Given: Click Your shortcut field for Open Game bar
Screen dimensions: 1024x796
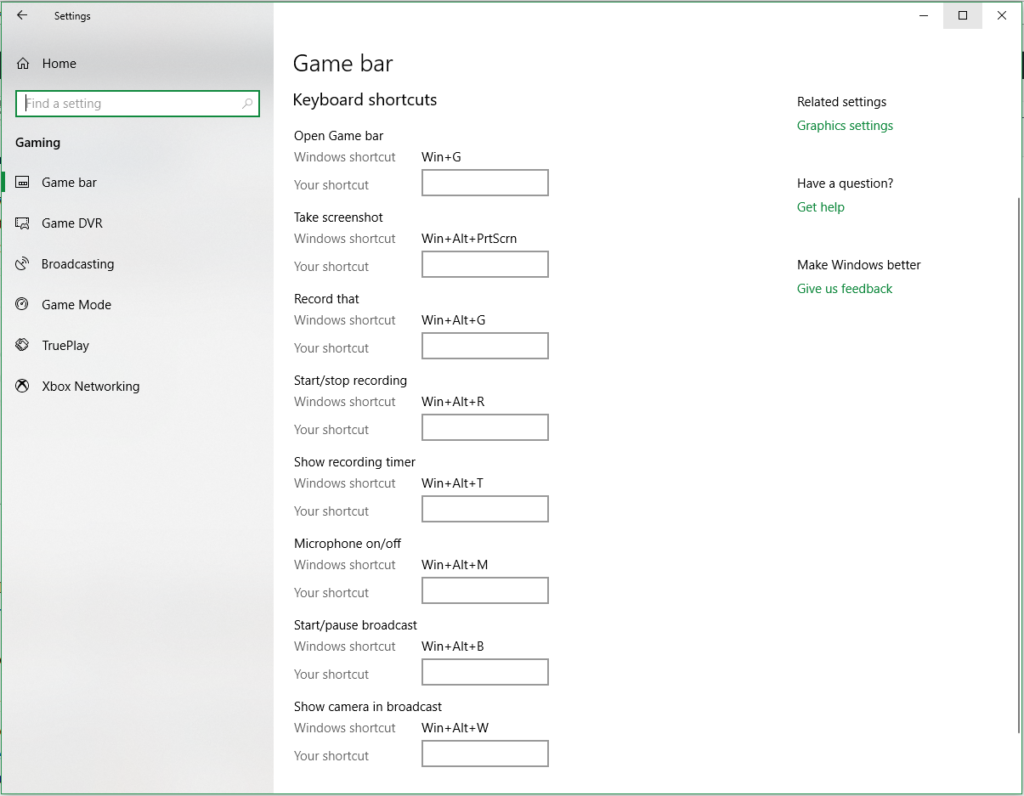Looking at the screenshot, I should click(x=485, y=183).
